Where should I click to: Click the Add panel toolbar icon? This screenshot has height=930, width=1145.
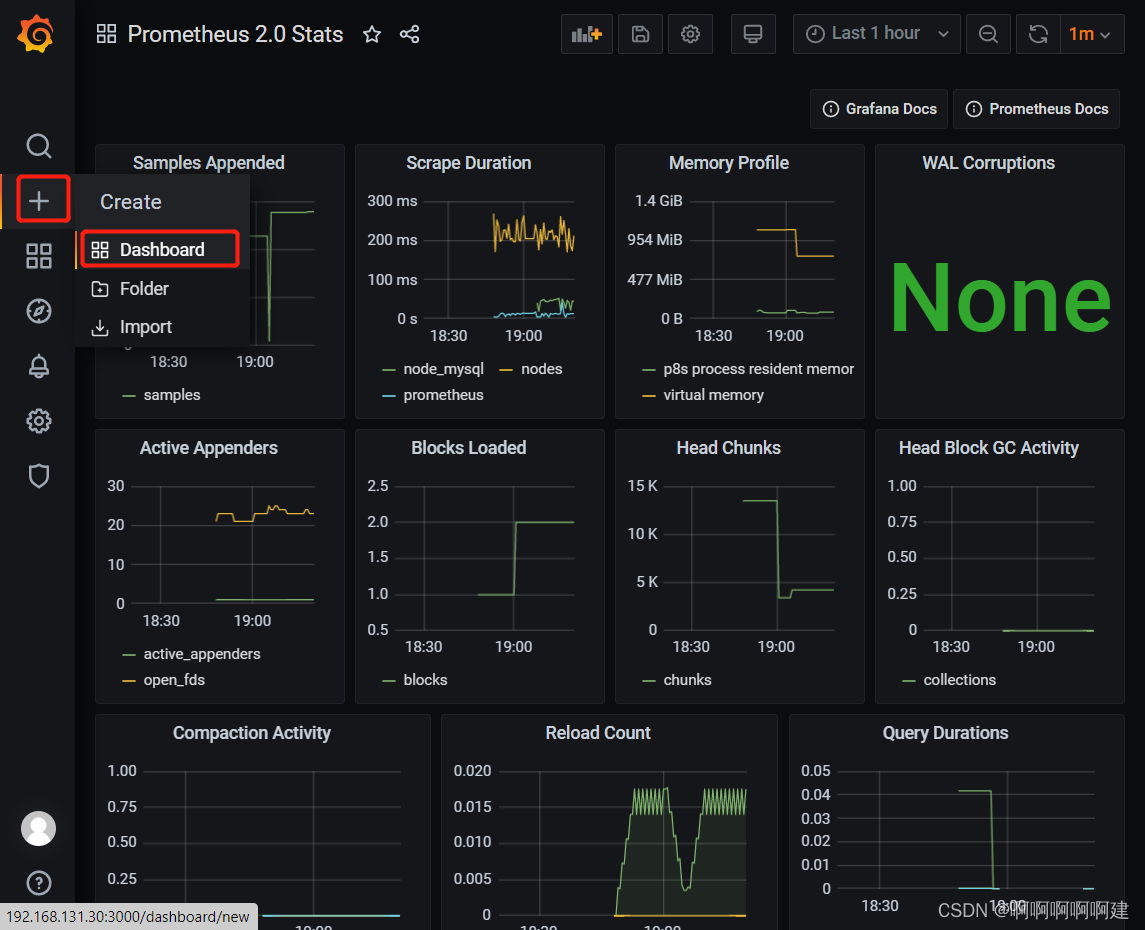(586, 34)
